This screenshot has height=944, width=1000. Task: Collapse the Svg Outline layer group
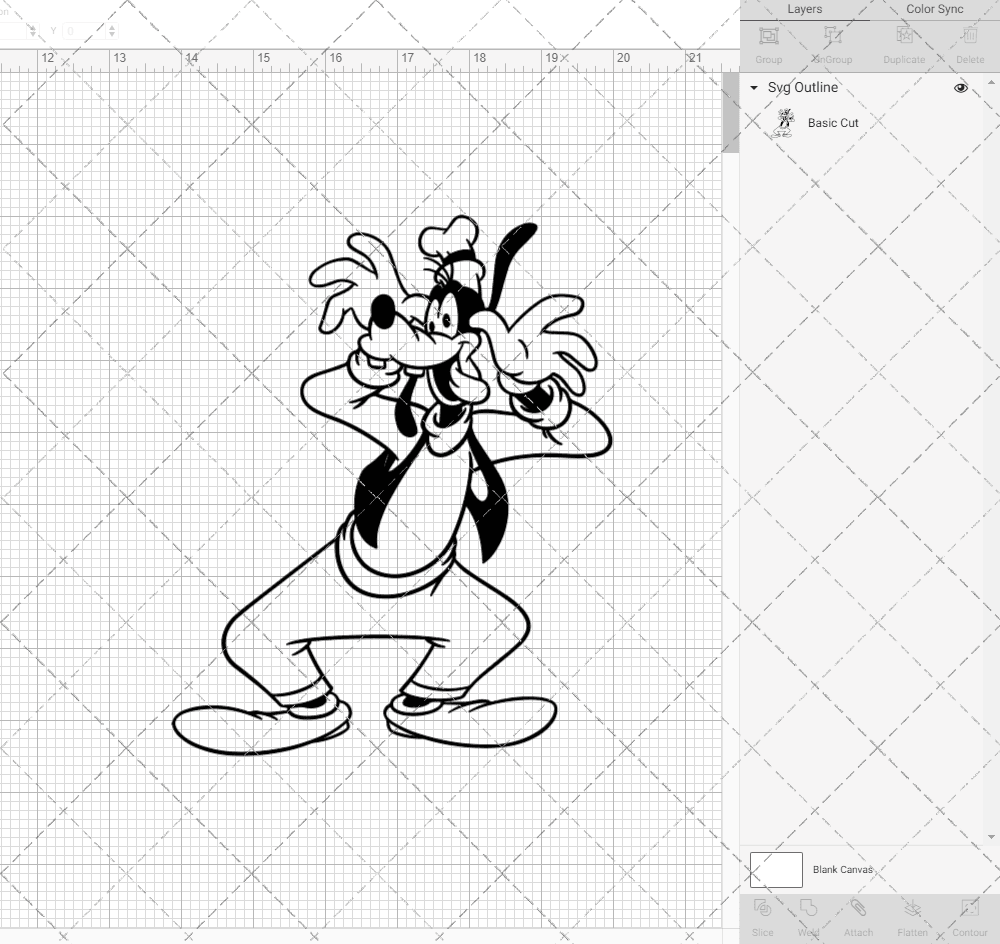pos(753,88)
